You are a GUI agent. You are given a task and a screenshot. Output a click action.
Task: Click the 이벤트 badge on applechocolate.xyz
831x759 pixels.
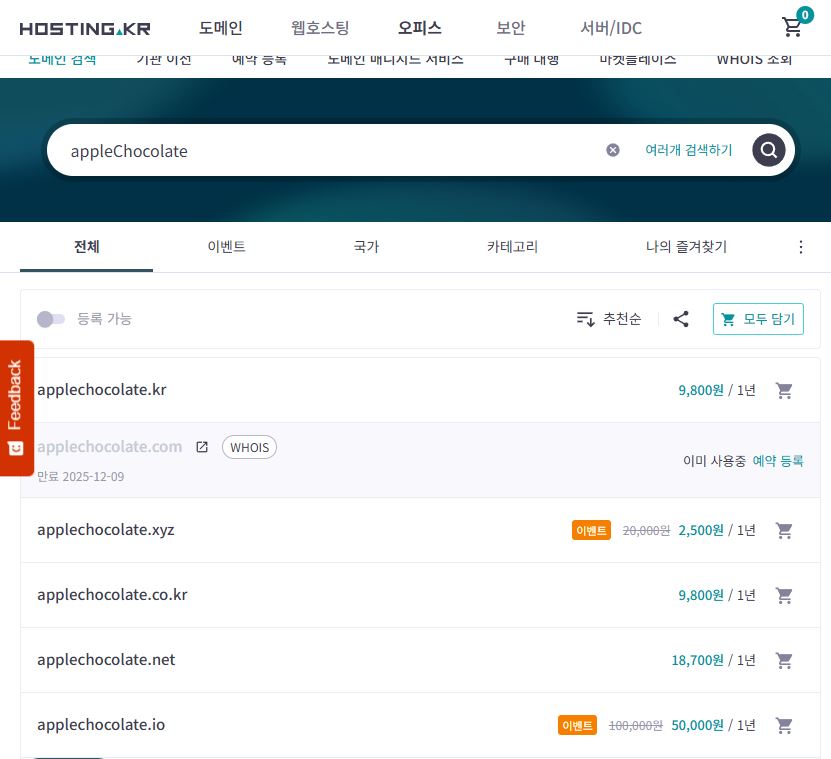(591, 530)
